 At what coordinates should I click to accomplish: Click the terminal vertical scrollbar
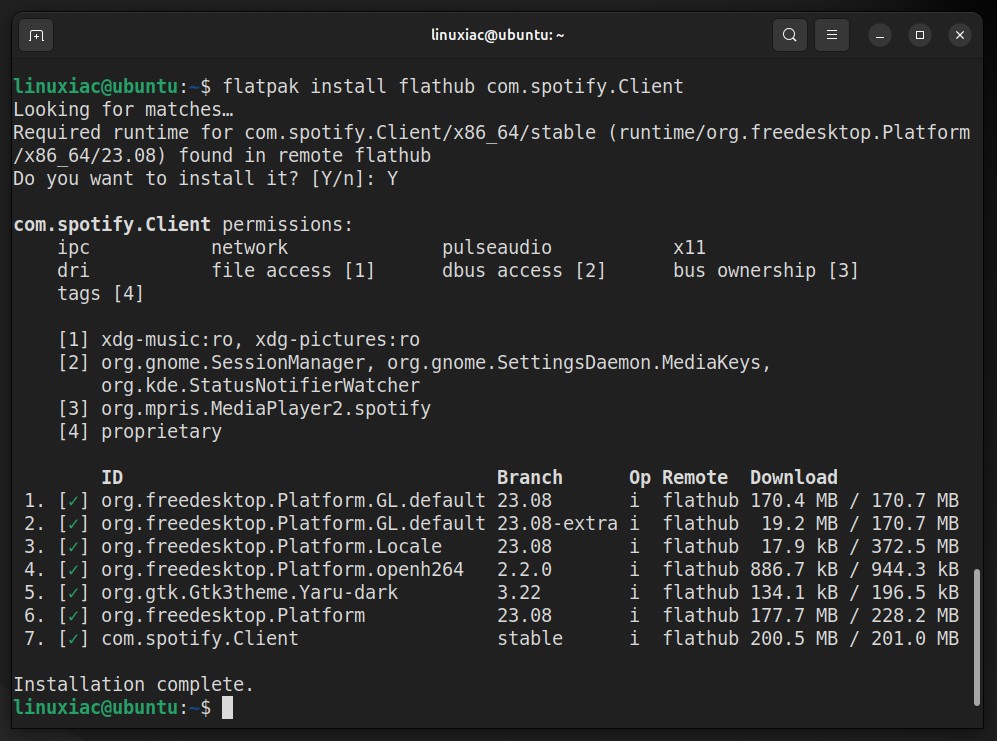click(977, 637)
